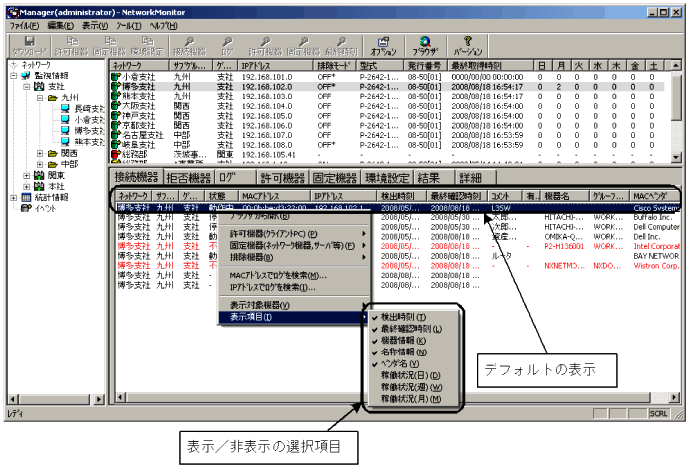688x467 pixels.
Task: Select the 熊本支社 monitor icon in tree
Action: [65, 141]
